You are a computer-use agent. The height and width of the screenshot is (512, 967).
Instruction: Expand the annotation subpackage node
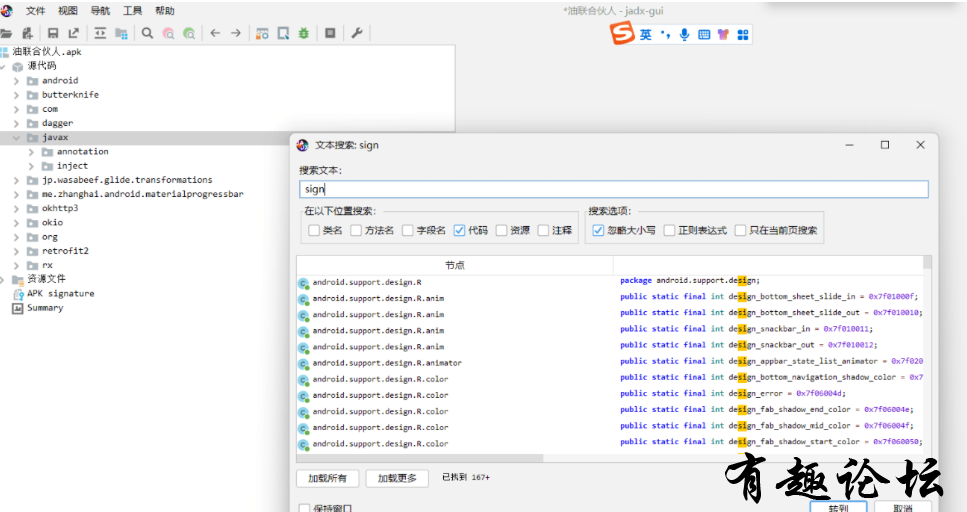31,152
